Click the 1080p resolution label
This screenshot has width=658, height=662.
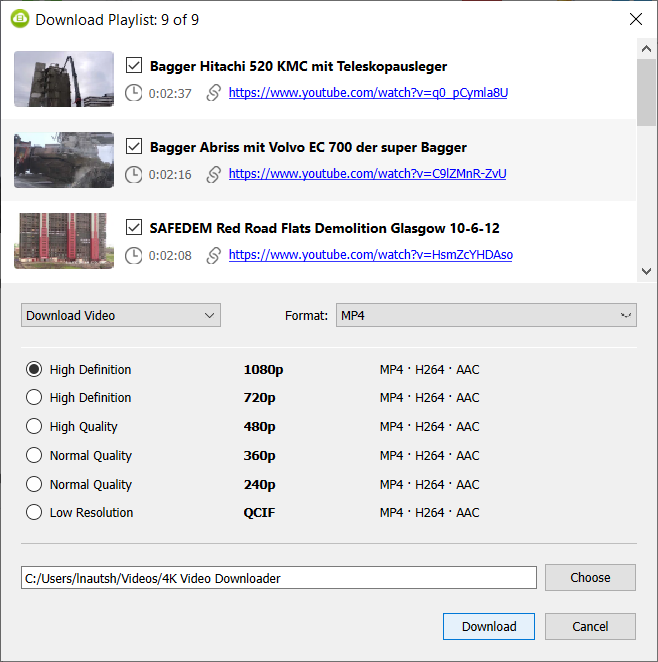(263, 370)
